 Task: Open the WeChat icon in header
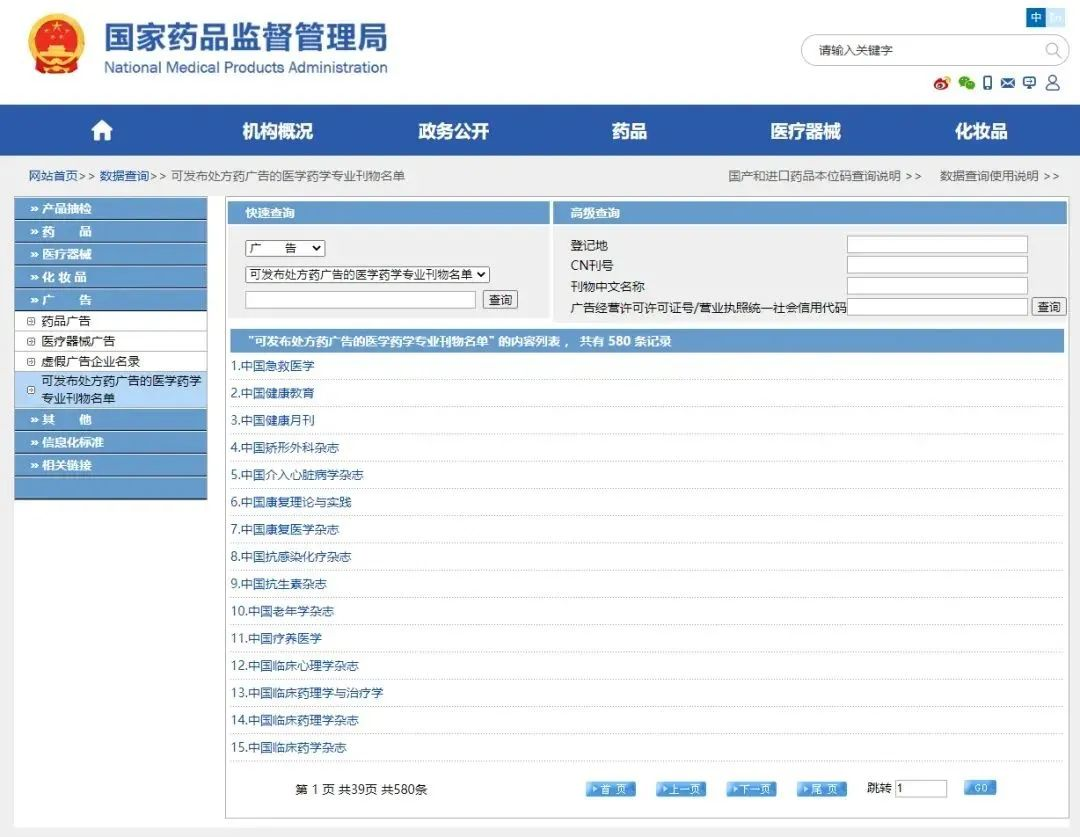[966, 83]
